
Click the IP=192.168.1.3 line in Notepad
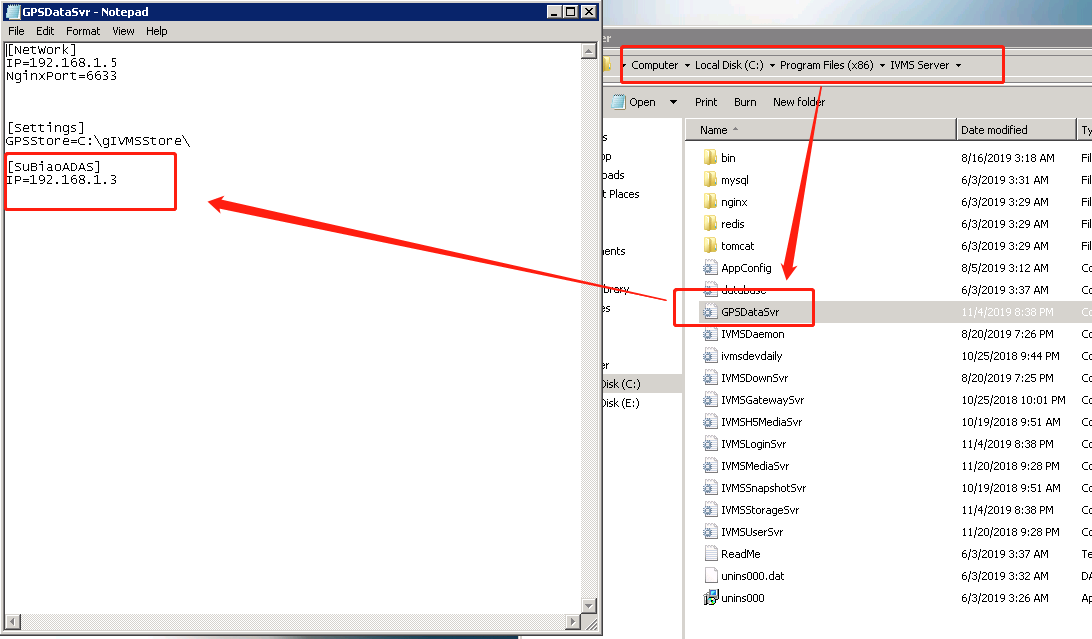pos(61,180)
